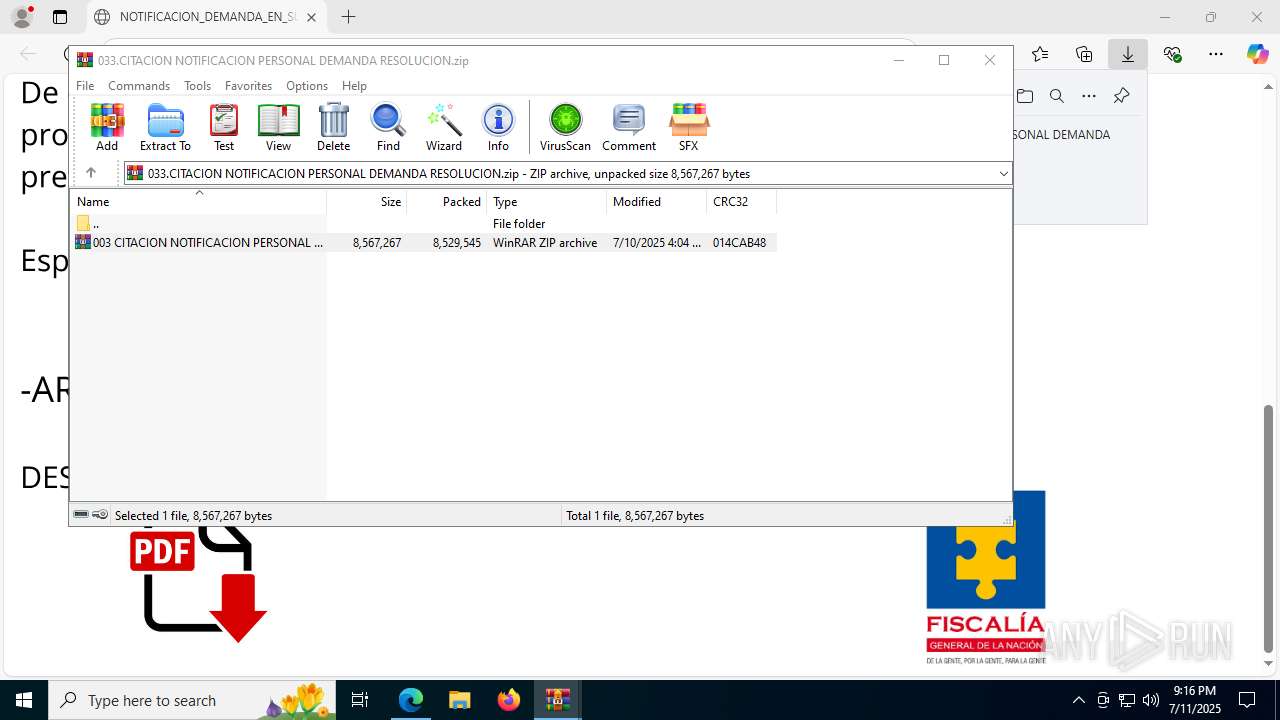1280x720 pixels.
Task: Run VirusScan on the archive
Action: point(565,127)
